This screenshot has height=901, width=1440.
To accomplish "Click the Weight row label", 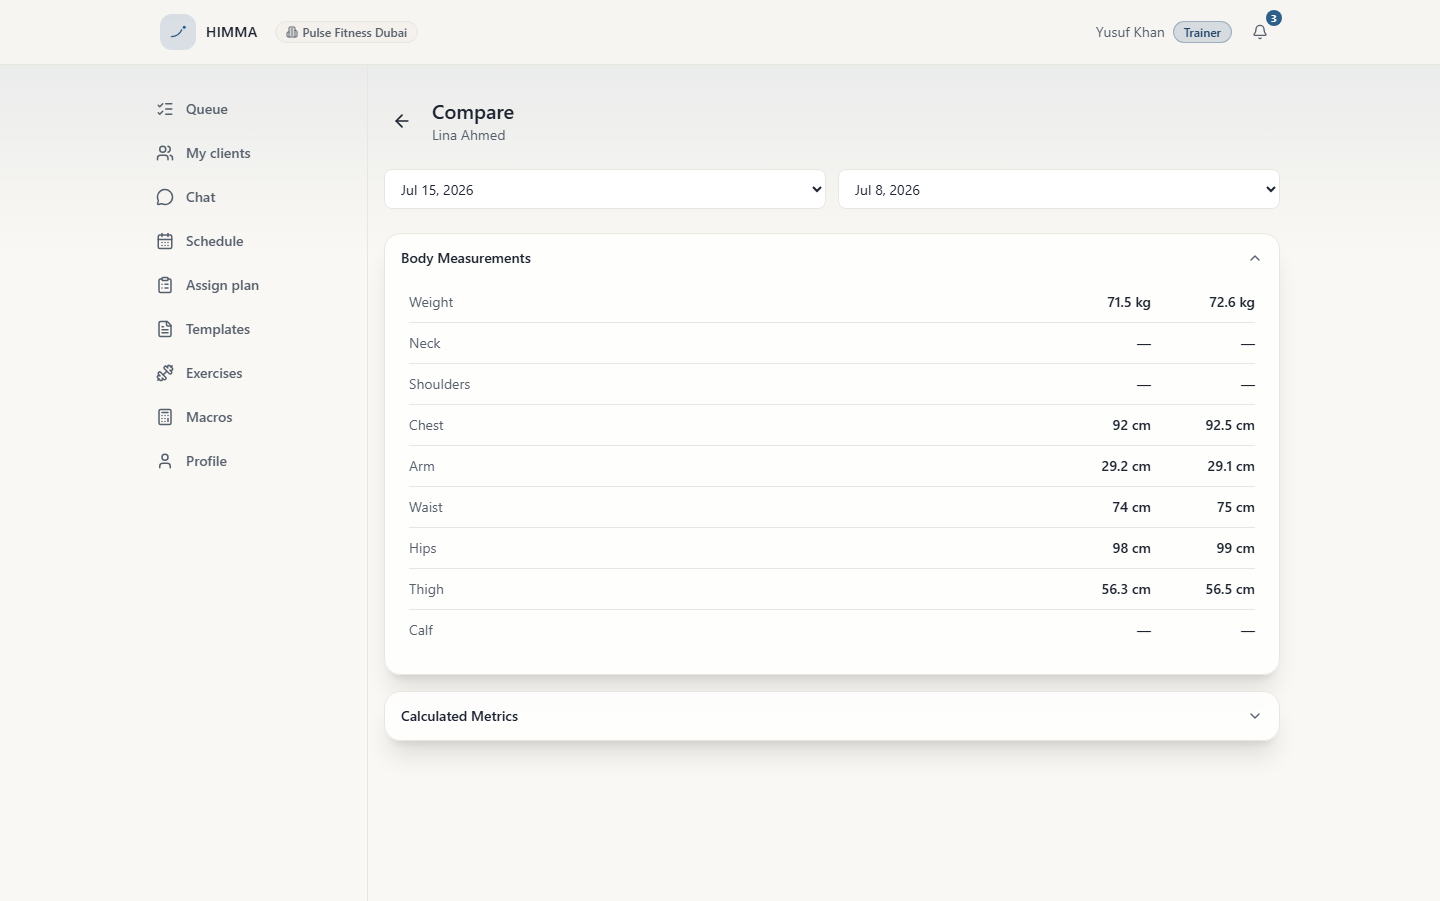I will [x=431, y=302].
